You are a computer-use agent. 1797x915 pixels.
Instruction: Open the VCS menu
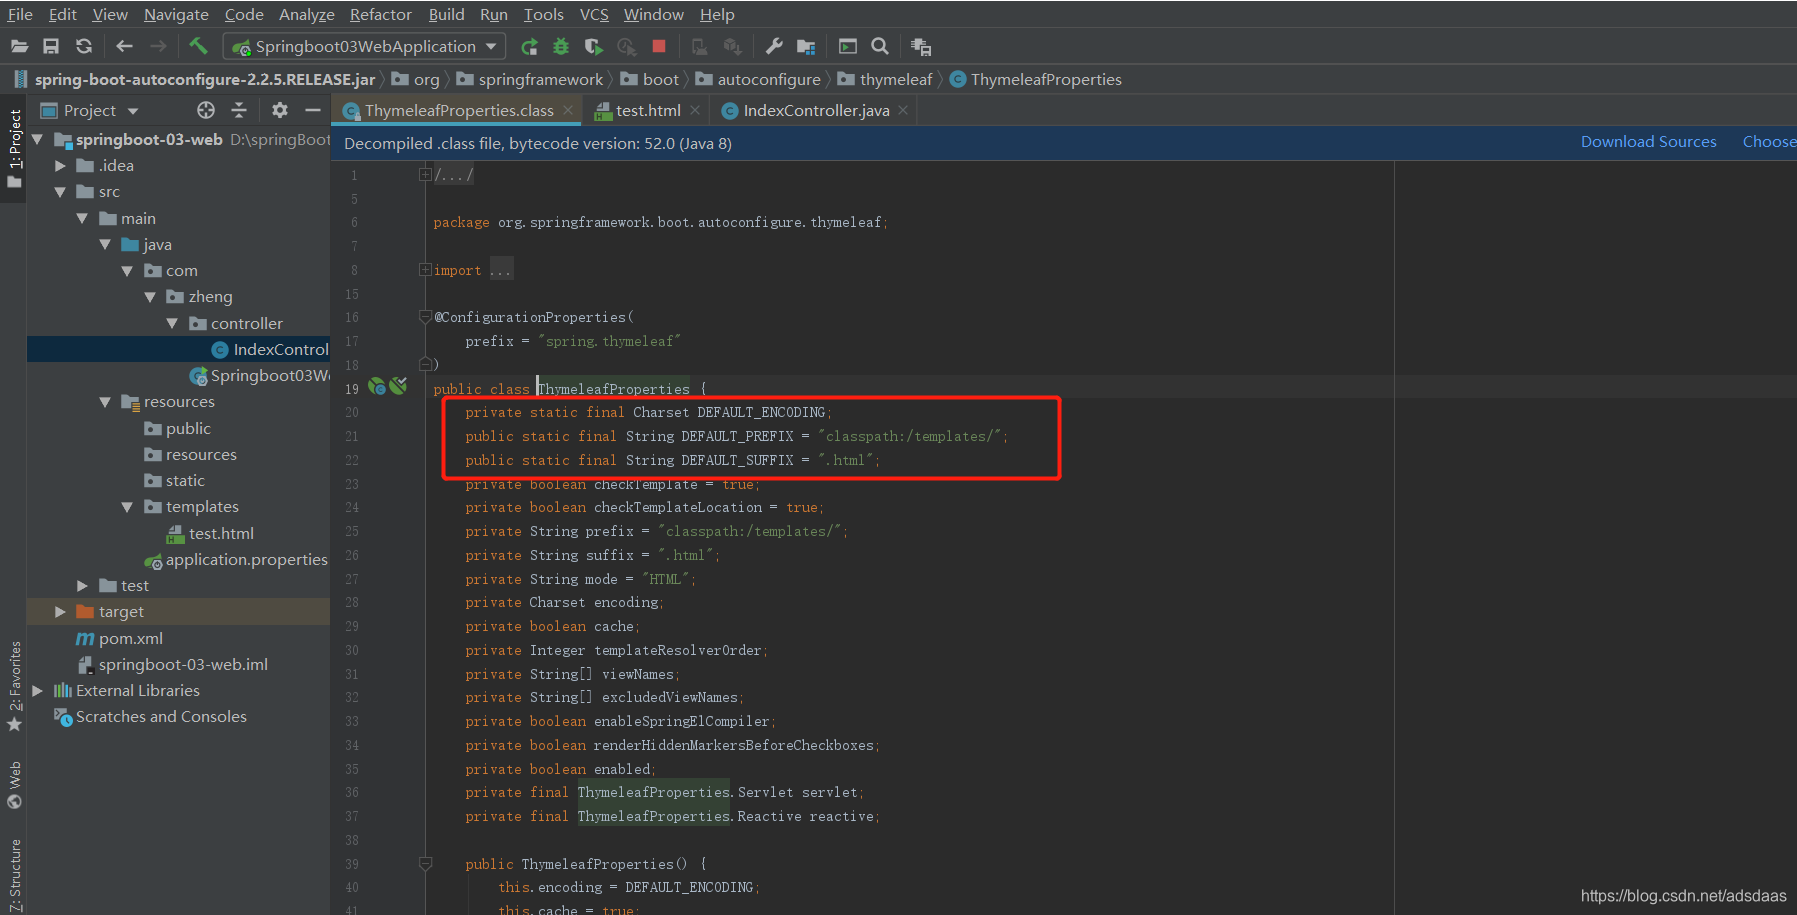(594, 14)
